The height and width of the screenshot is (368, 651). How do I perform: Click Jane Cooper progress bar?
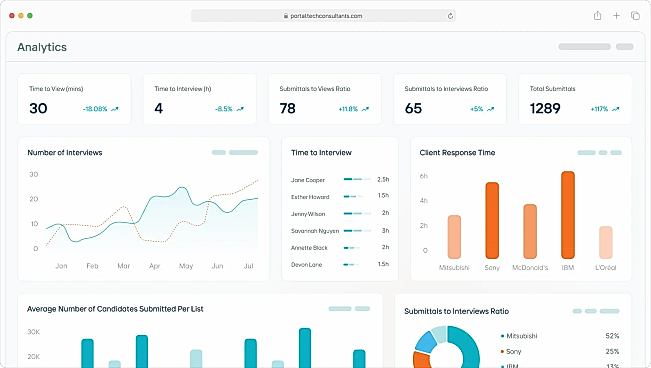pos(357,179)
